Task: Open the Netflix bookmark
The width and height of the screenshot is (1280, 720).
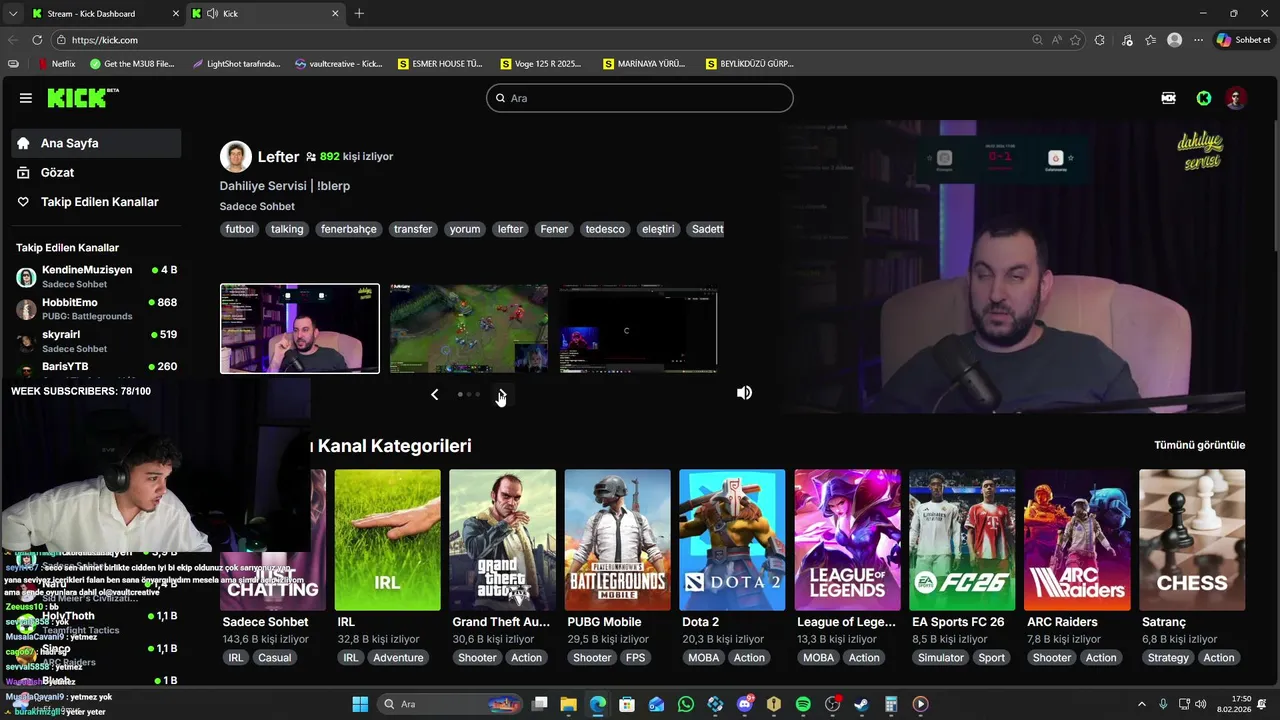Action: tap(56, 63)
